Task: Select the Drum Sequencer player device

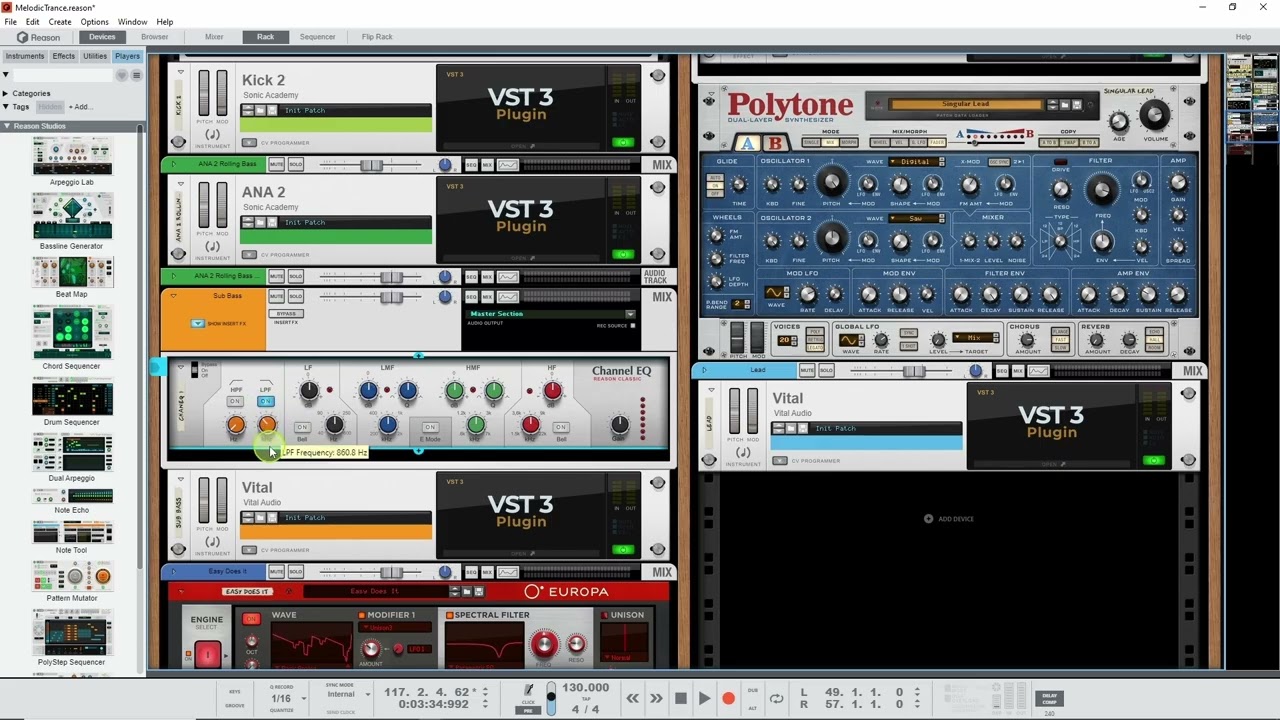Action: click(x=72, y=400)
